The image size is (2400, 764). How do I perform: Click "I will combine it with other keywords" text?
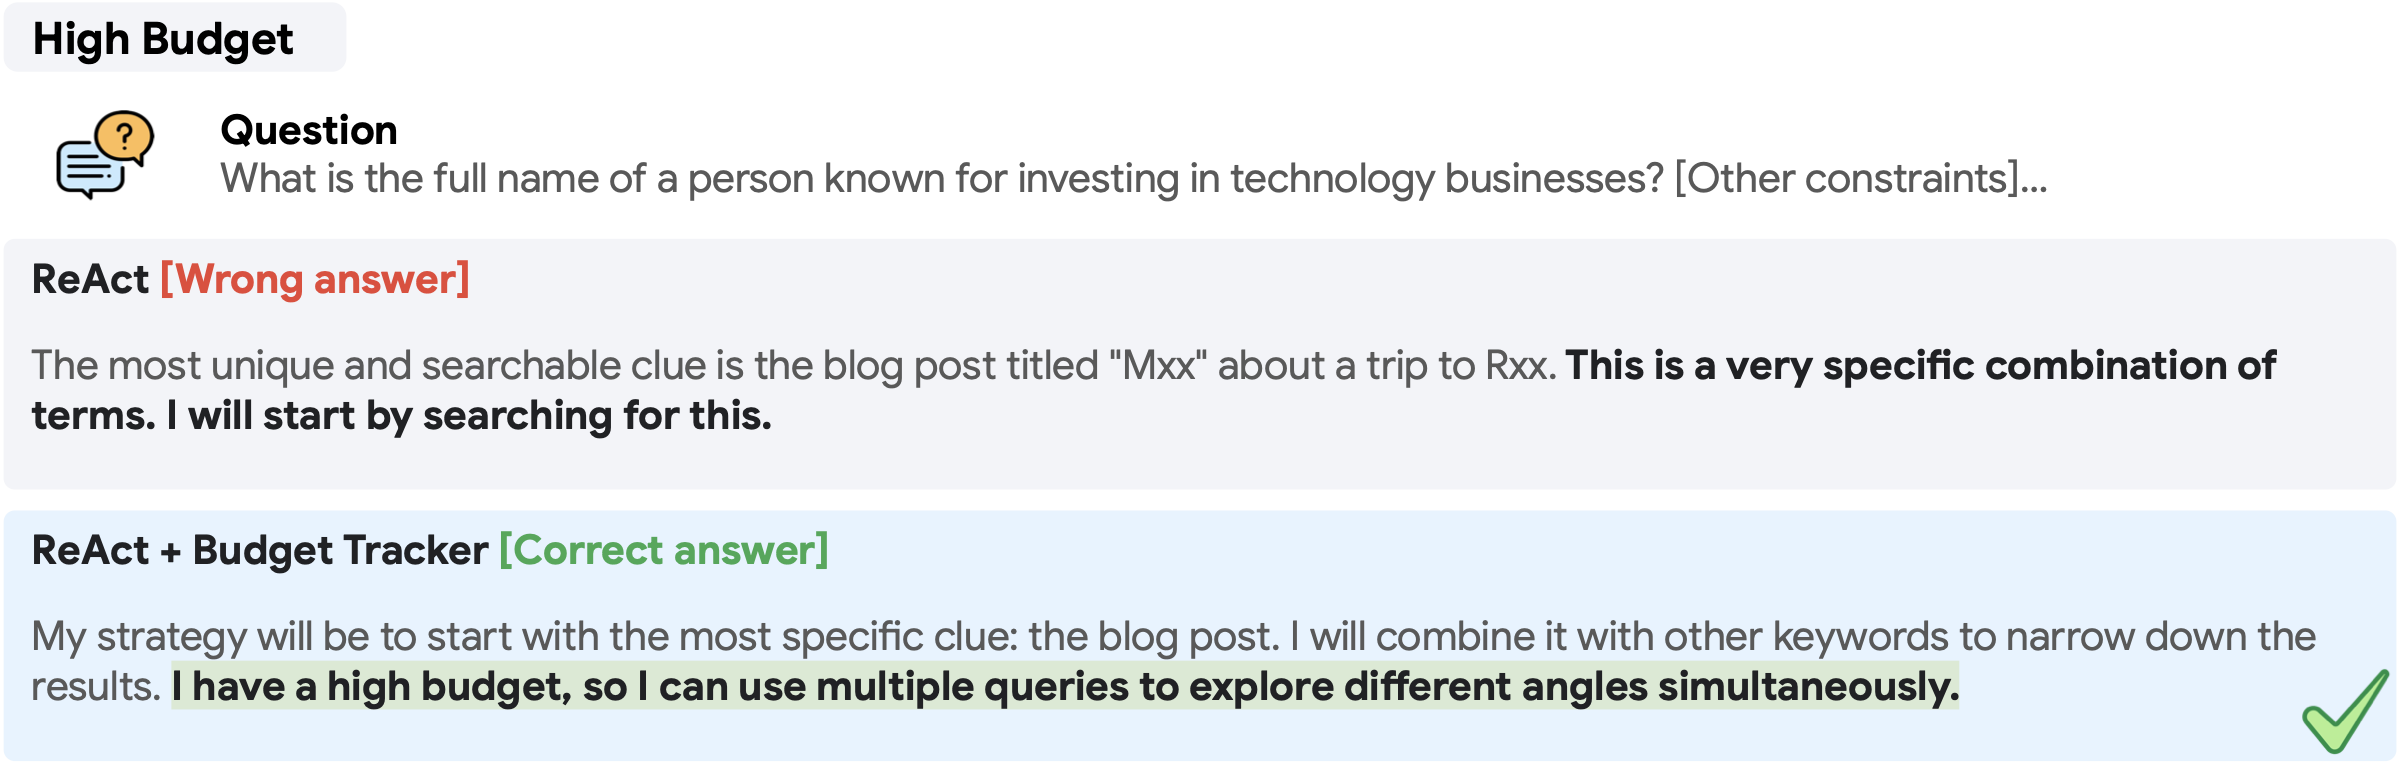click(1620, 637)
